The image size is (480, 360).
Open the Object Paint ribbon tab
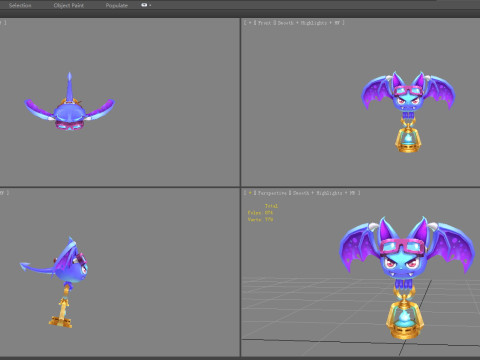(69, 5)
